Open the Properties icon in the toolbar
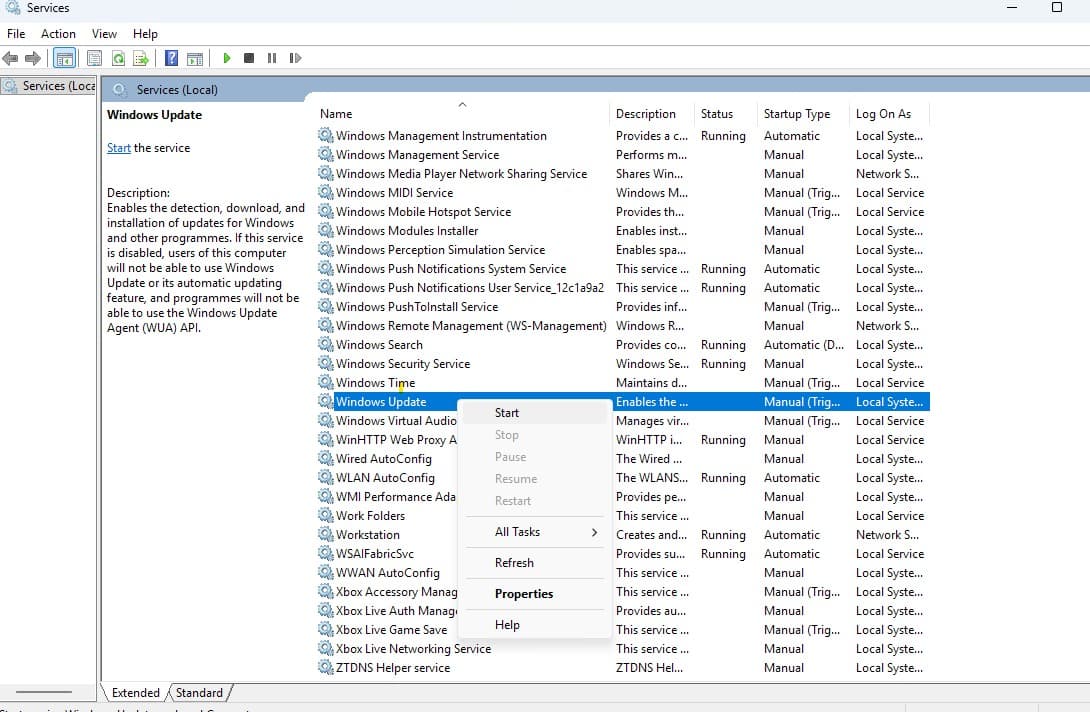 click(93, 57)
